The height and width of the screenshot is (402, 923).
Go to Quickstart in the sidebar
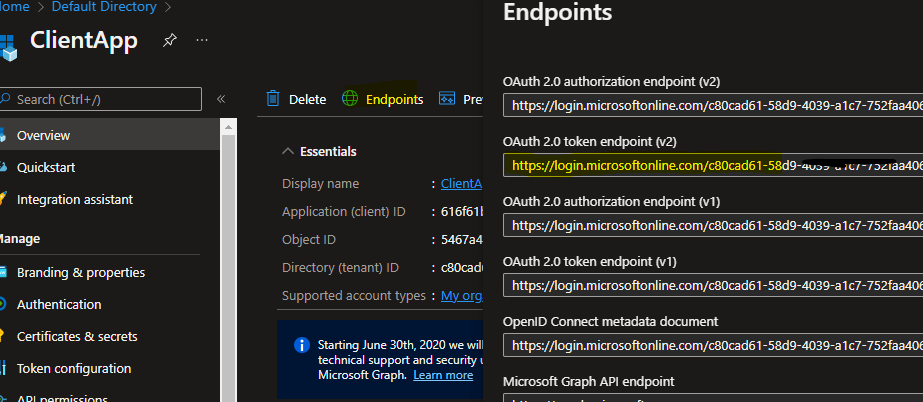point(46,167)
